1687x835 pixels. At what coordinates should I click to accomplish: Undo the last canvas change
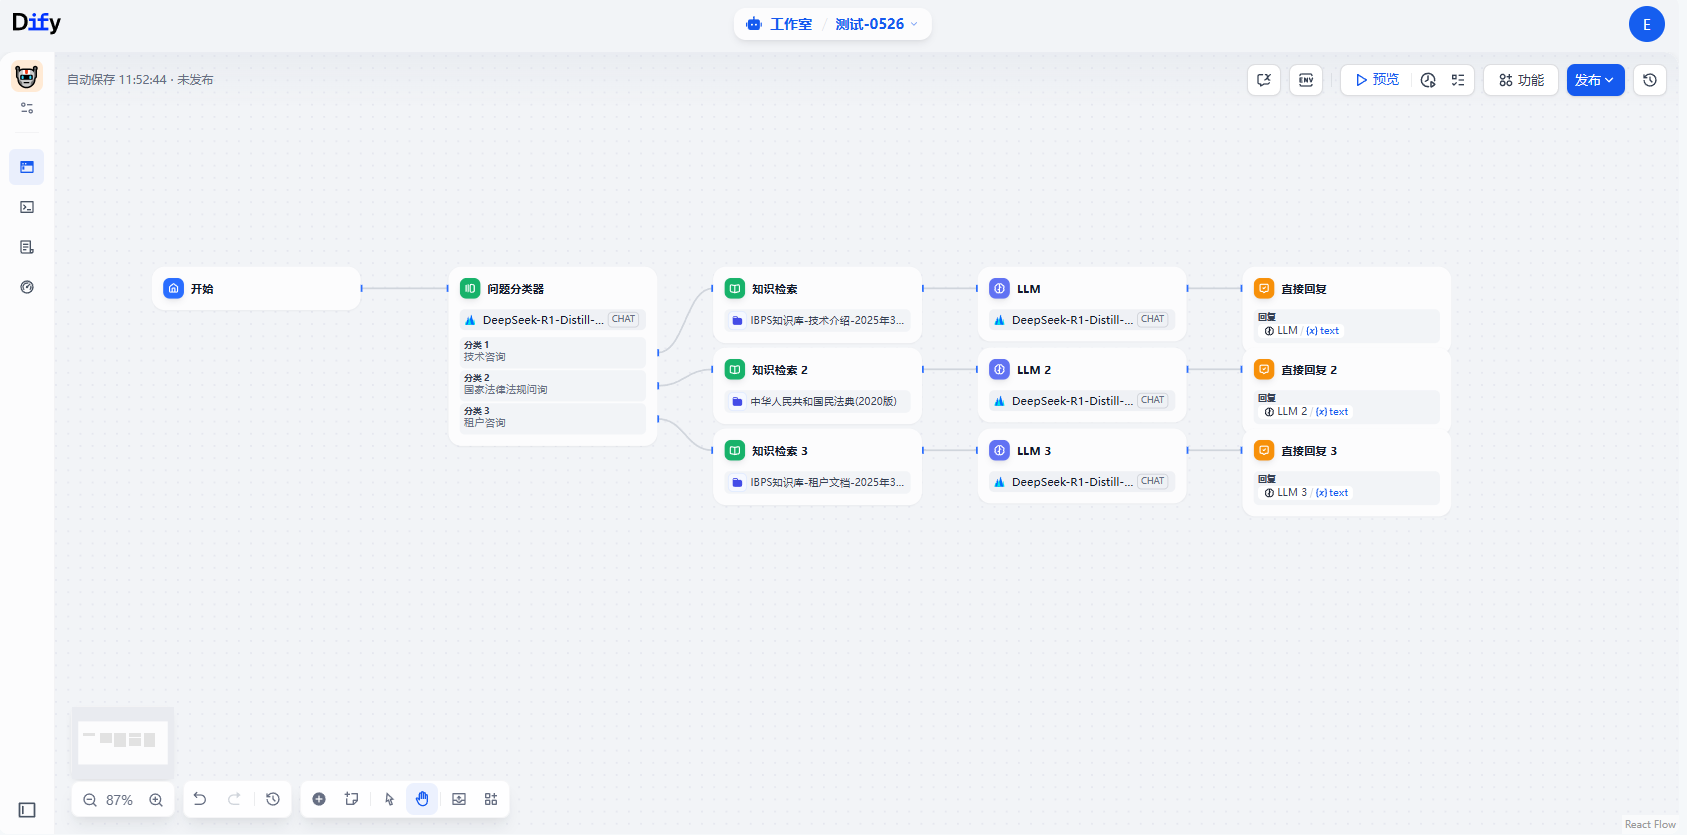[x=200, y=799]
